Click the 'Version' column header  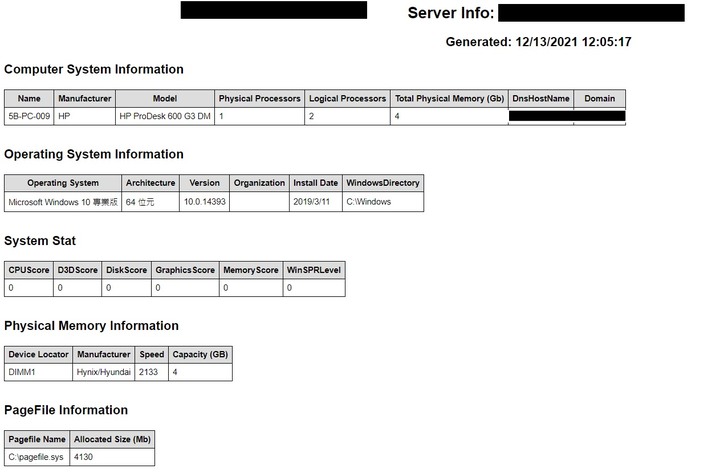pos(204,183)
